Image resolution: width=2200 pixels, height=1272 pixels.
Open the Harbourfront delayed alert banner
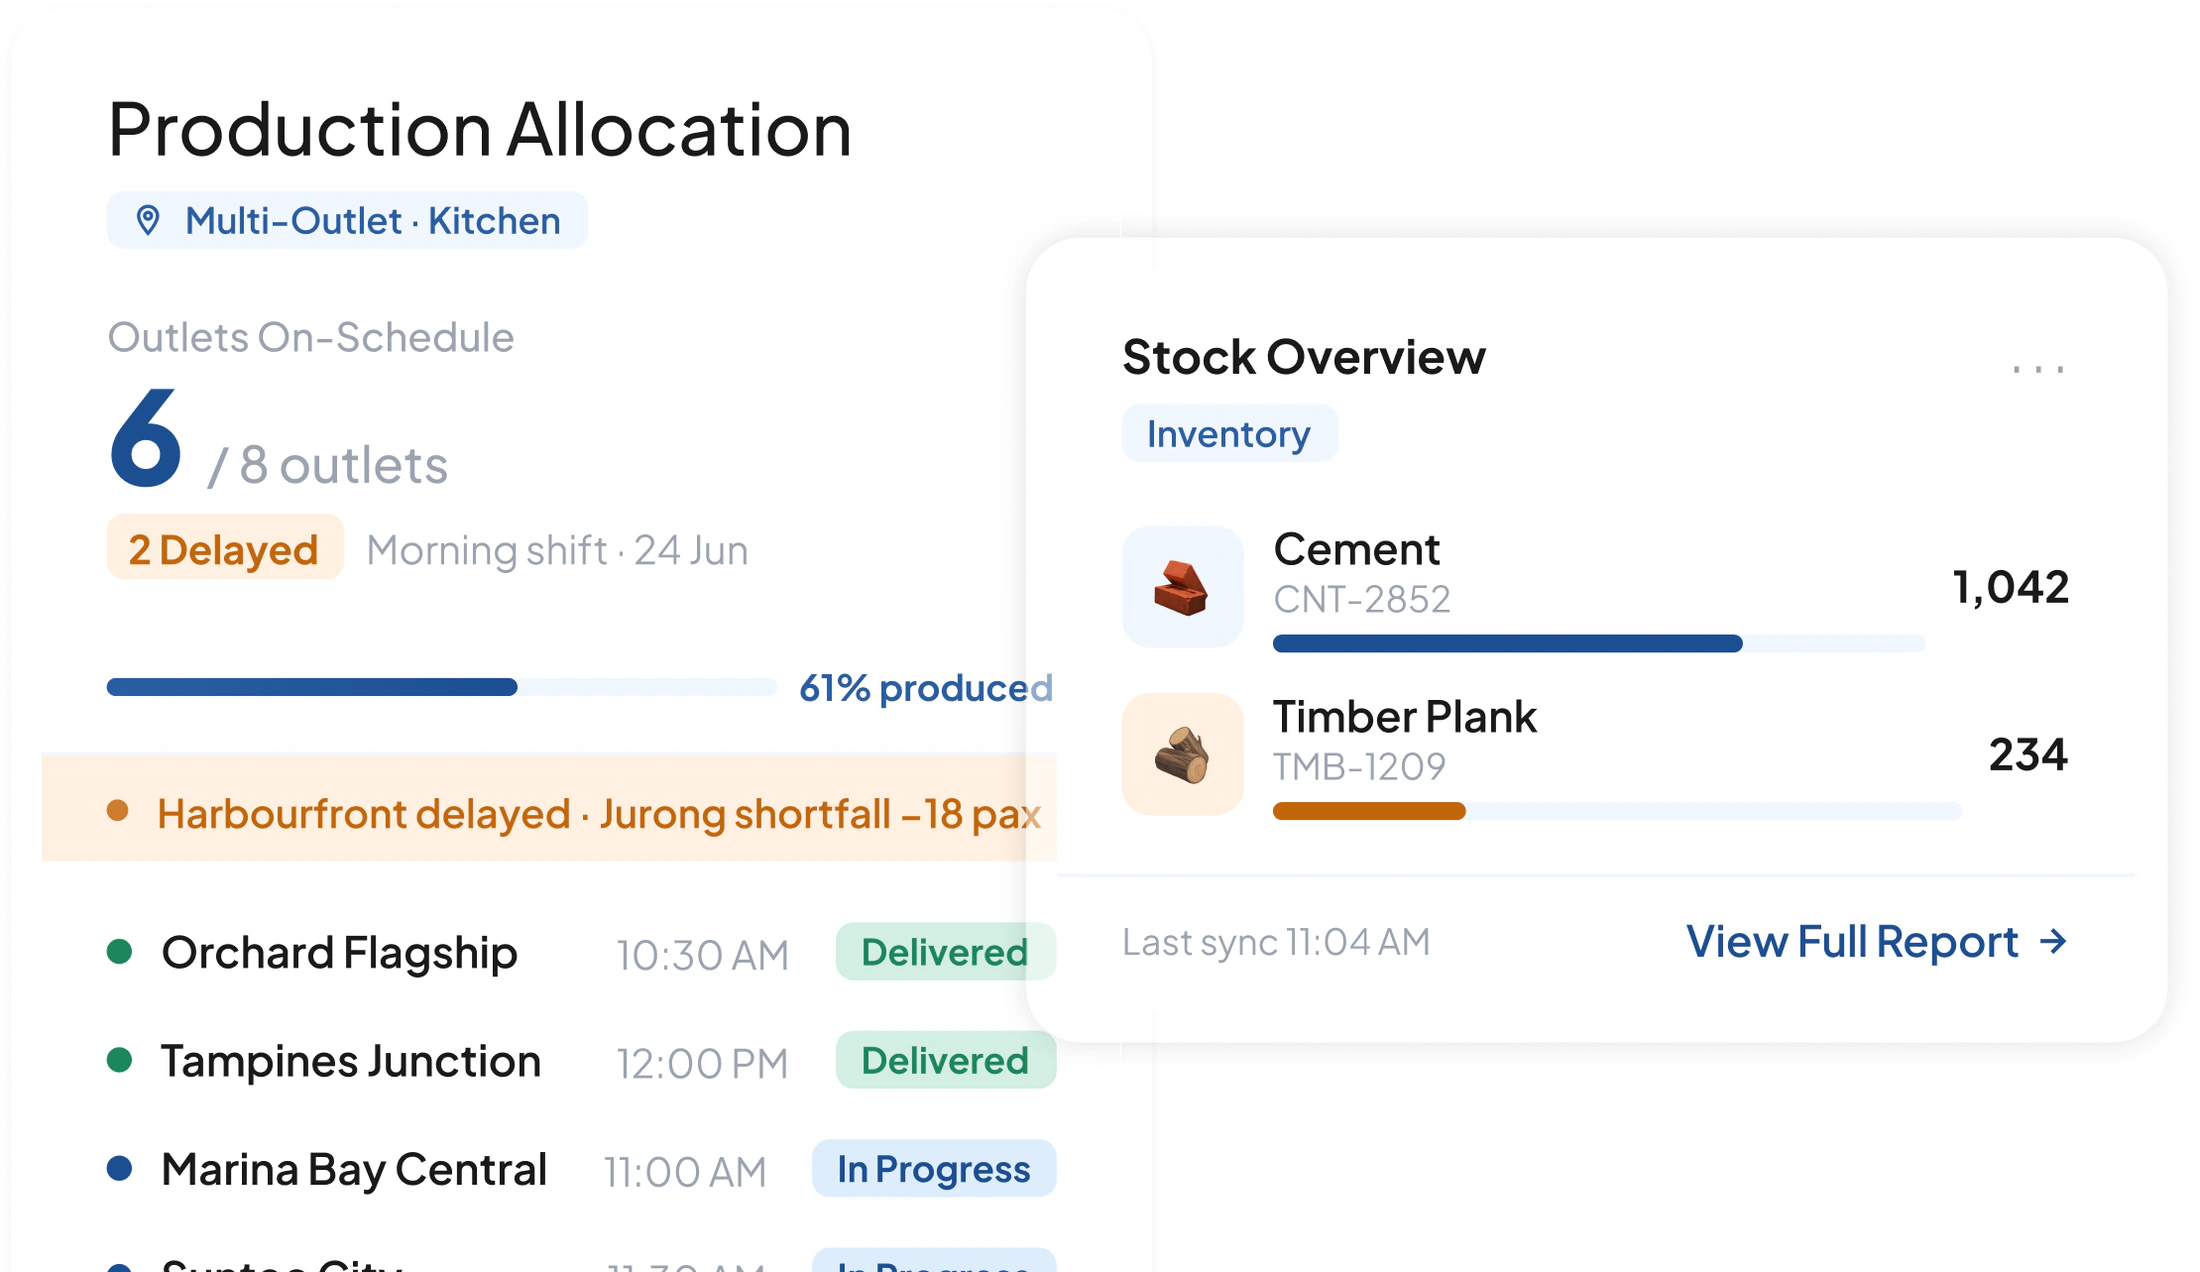(549, 809)
